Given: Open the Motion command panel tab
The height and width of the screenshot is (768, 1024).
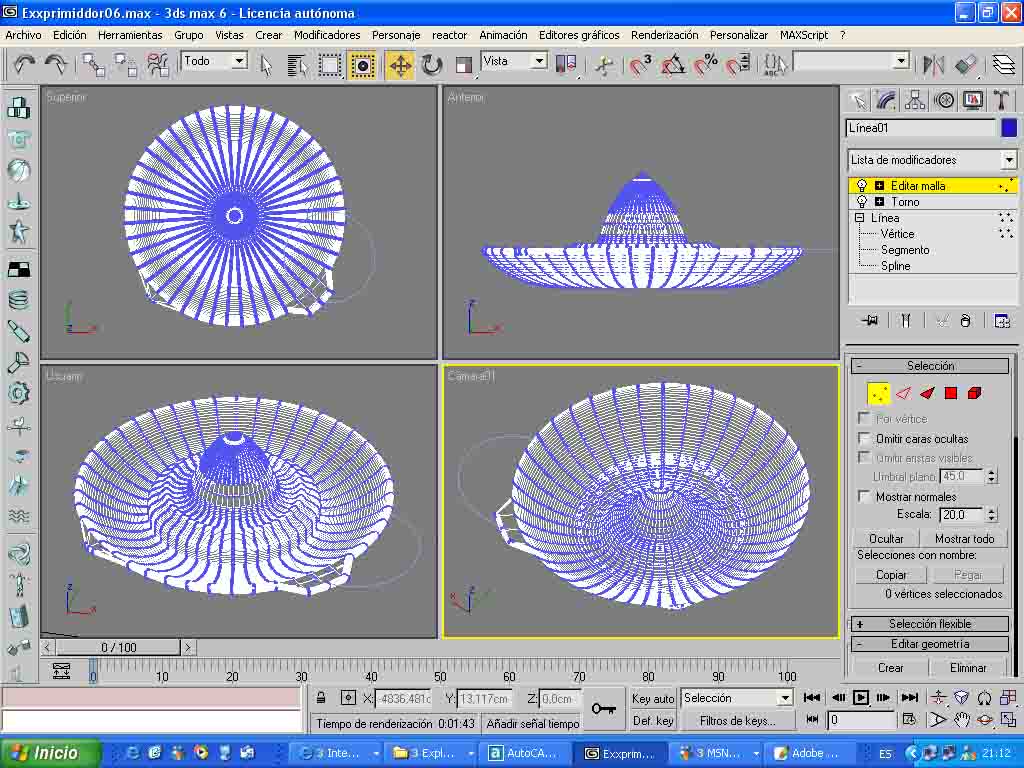Looking at the screenshot, I should click(944, 101).
